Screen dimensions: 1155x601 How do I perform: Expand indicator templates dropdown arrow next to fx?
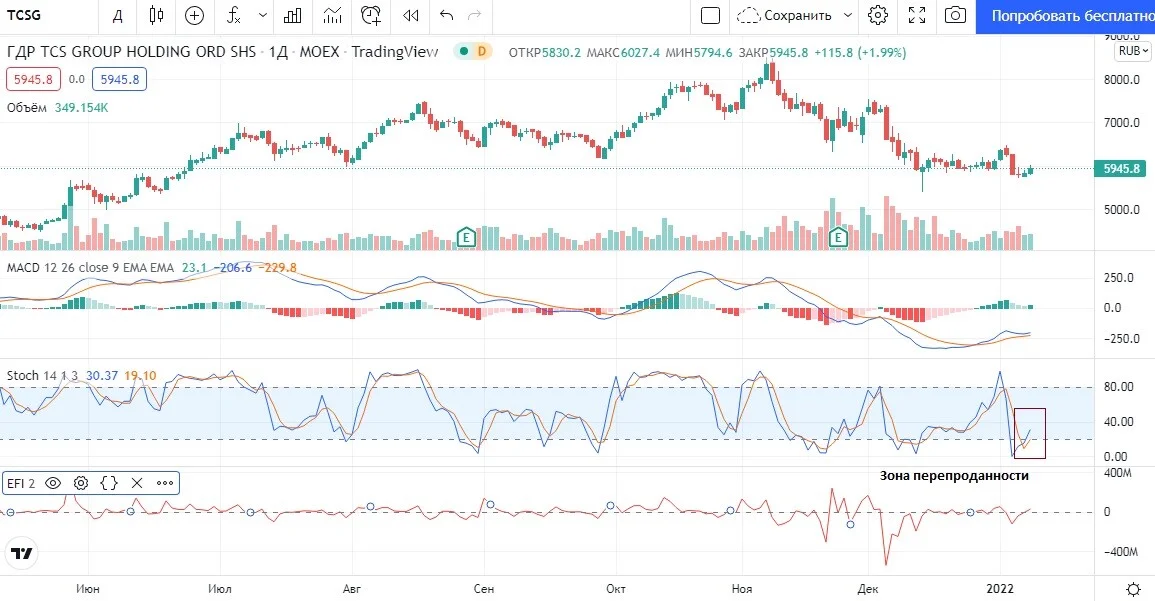(x=263, y=15)
